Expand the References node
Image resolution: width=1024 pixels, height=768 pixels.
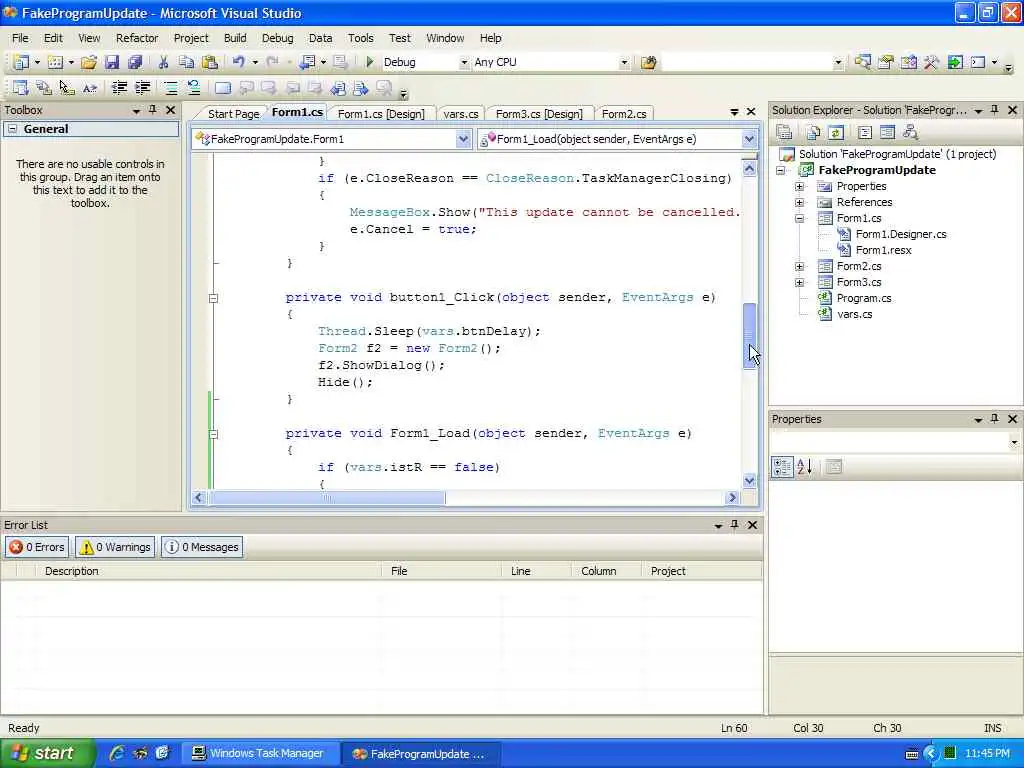click(799, 202)
